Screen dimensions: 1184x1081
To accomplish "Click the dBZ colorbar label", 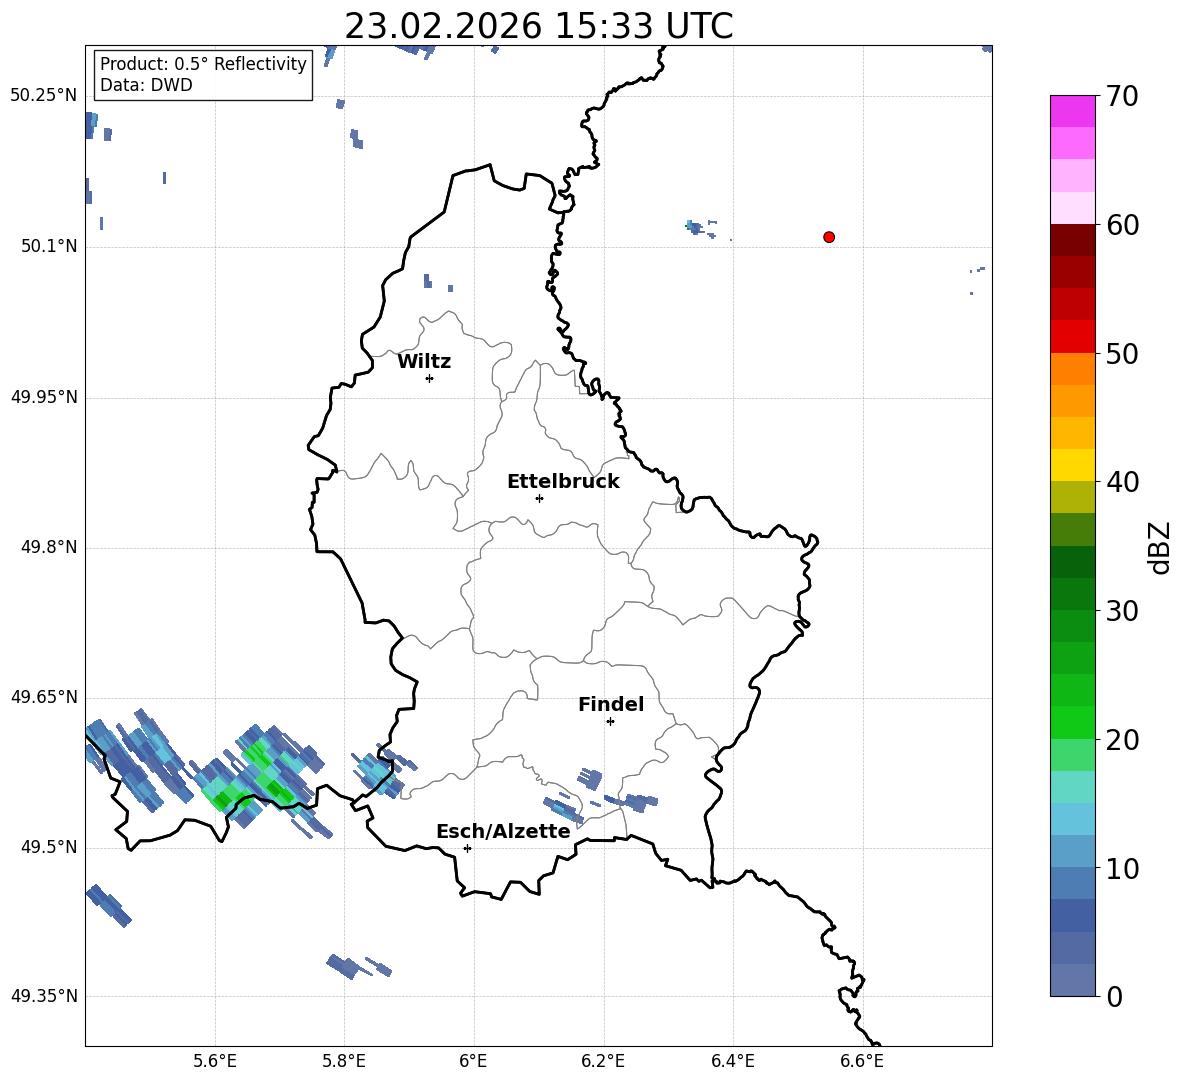I will pyautogui.click(x=1160, y=547).
